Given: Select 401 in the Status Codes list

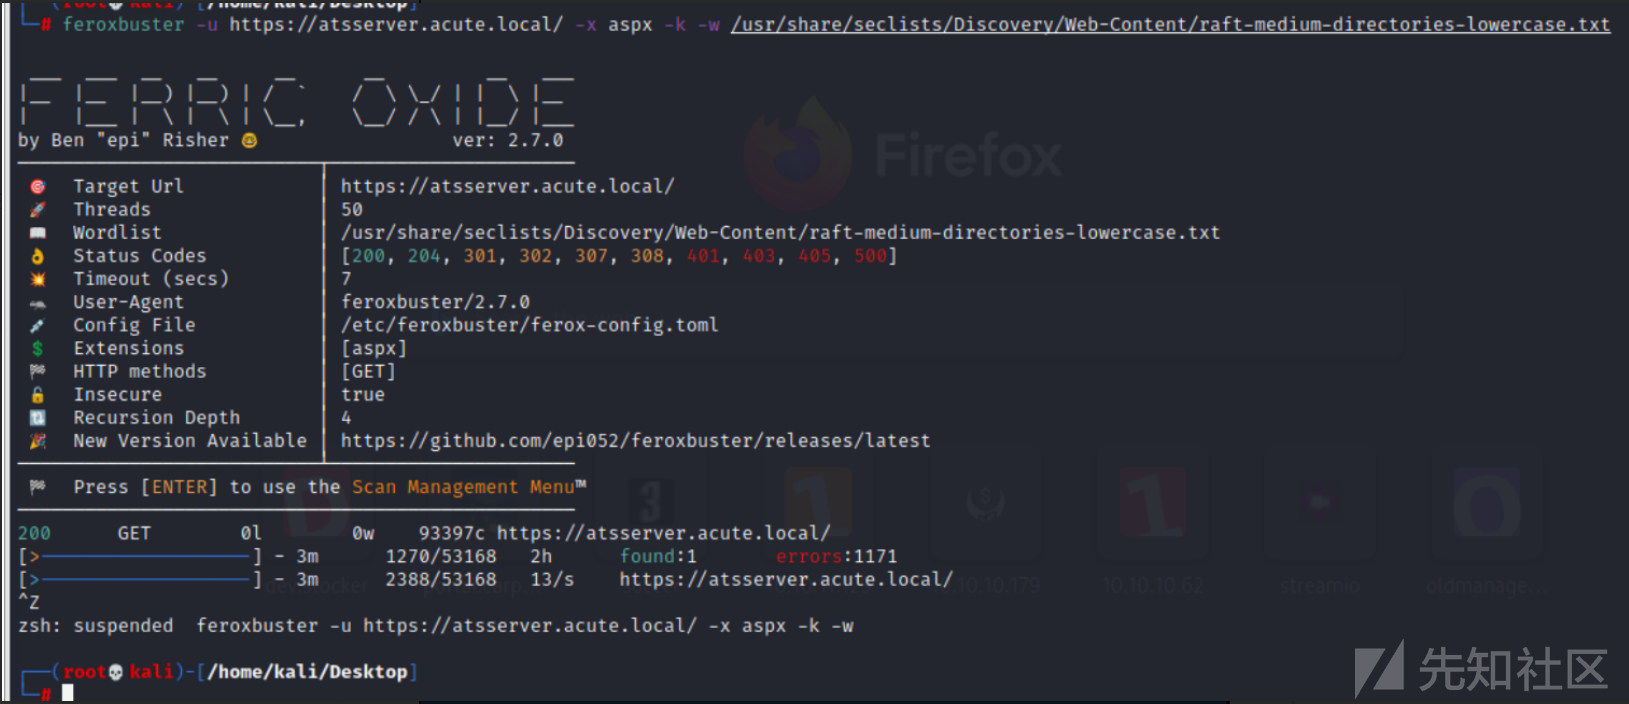Looking at the screenshot, I should coord(703,256).
